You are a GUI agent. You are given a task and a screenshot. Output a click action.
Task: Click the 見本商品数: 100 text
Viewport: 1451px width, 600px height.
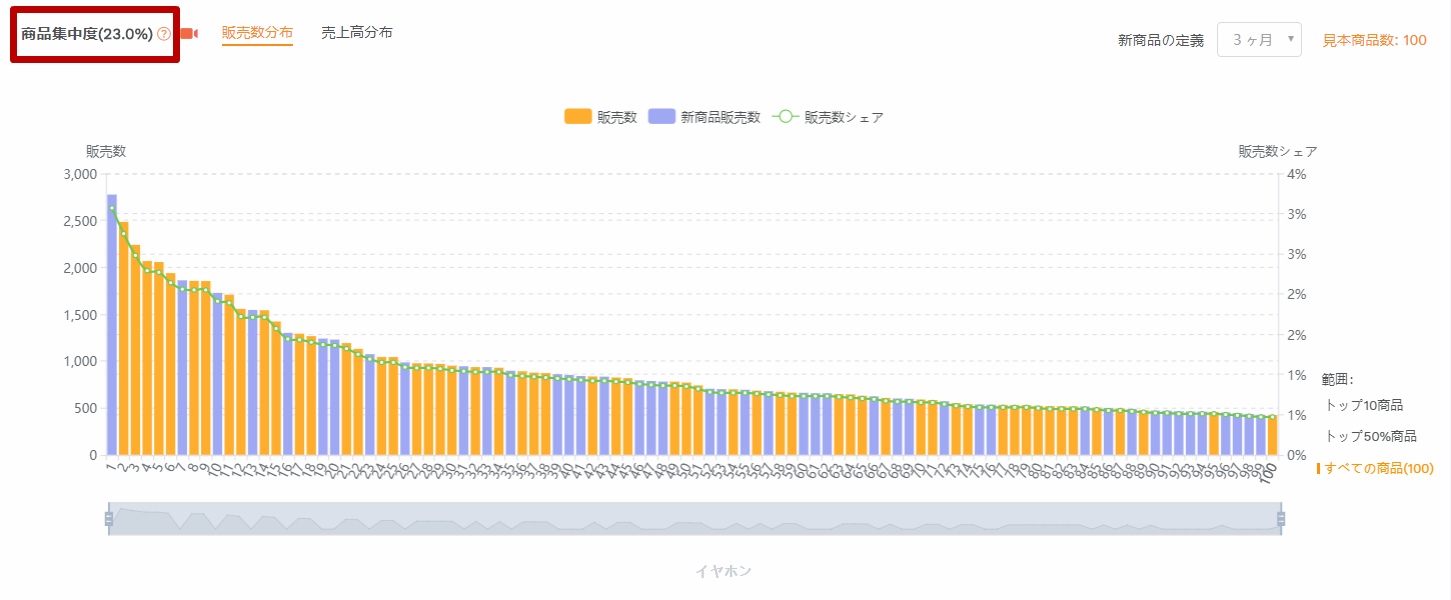pyautogui.click(x=1374, y=40)
